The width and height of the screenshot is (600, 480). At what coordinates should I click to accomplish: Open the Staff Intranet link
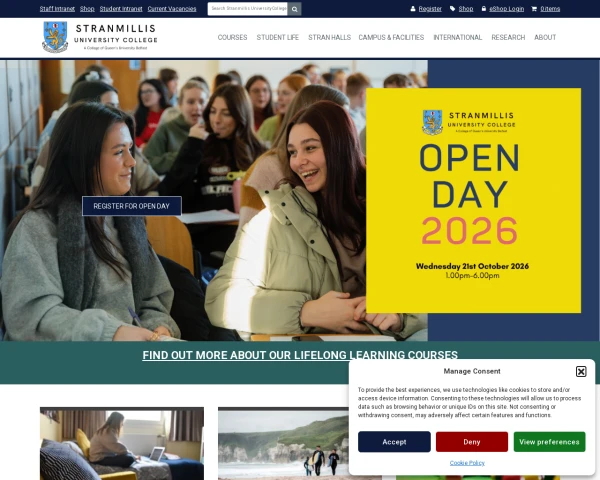point(57,9)
